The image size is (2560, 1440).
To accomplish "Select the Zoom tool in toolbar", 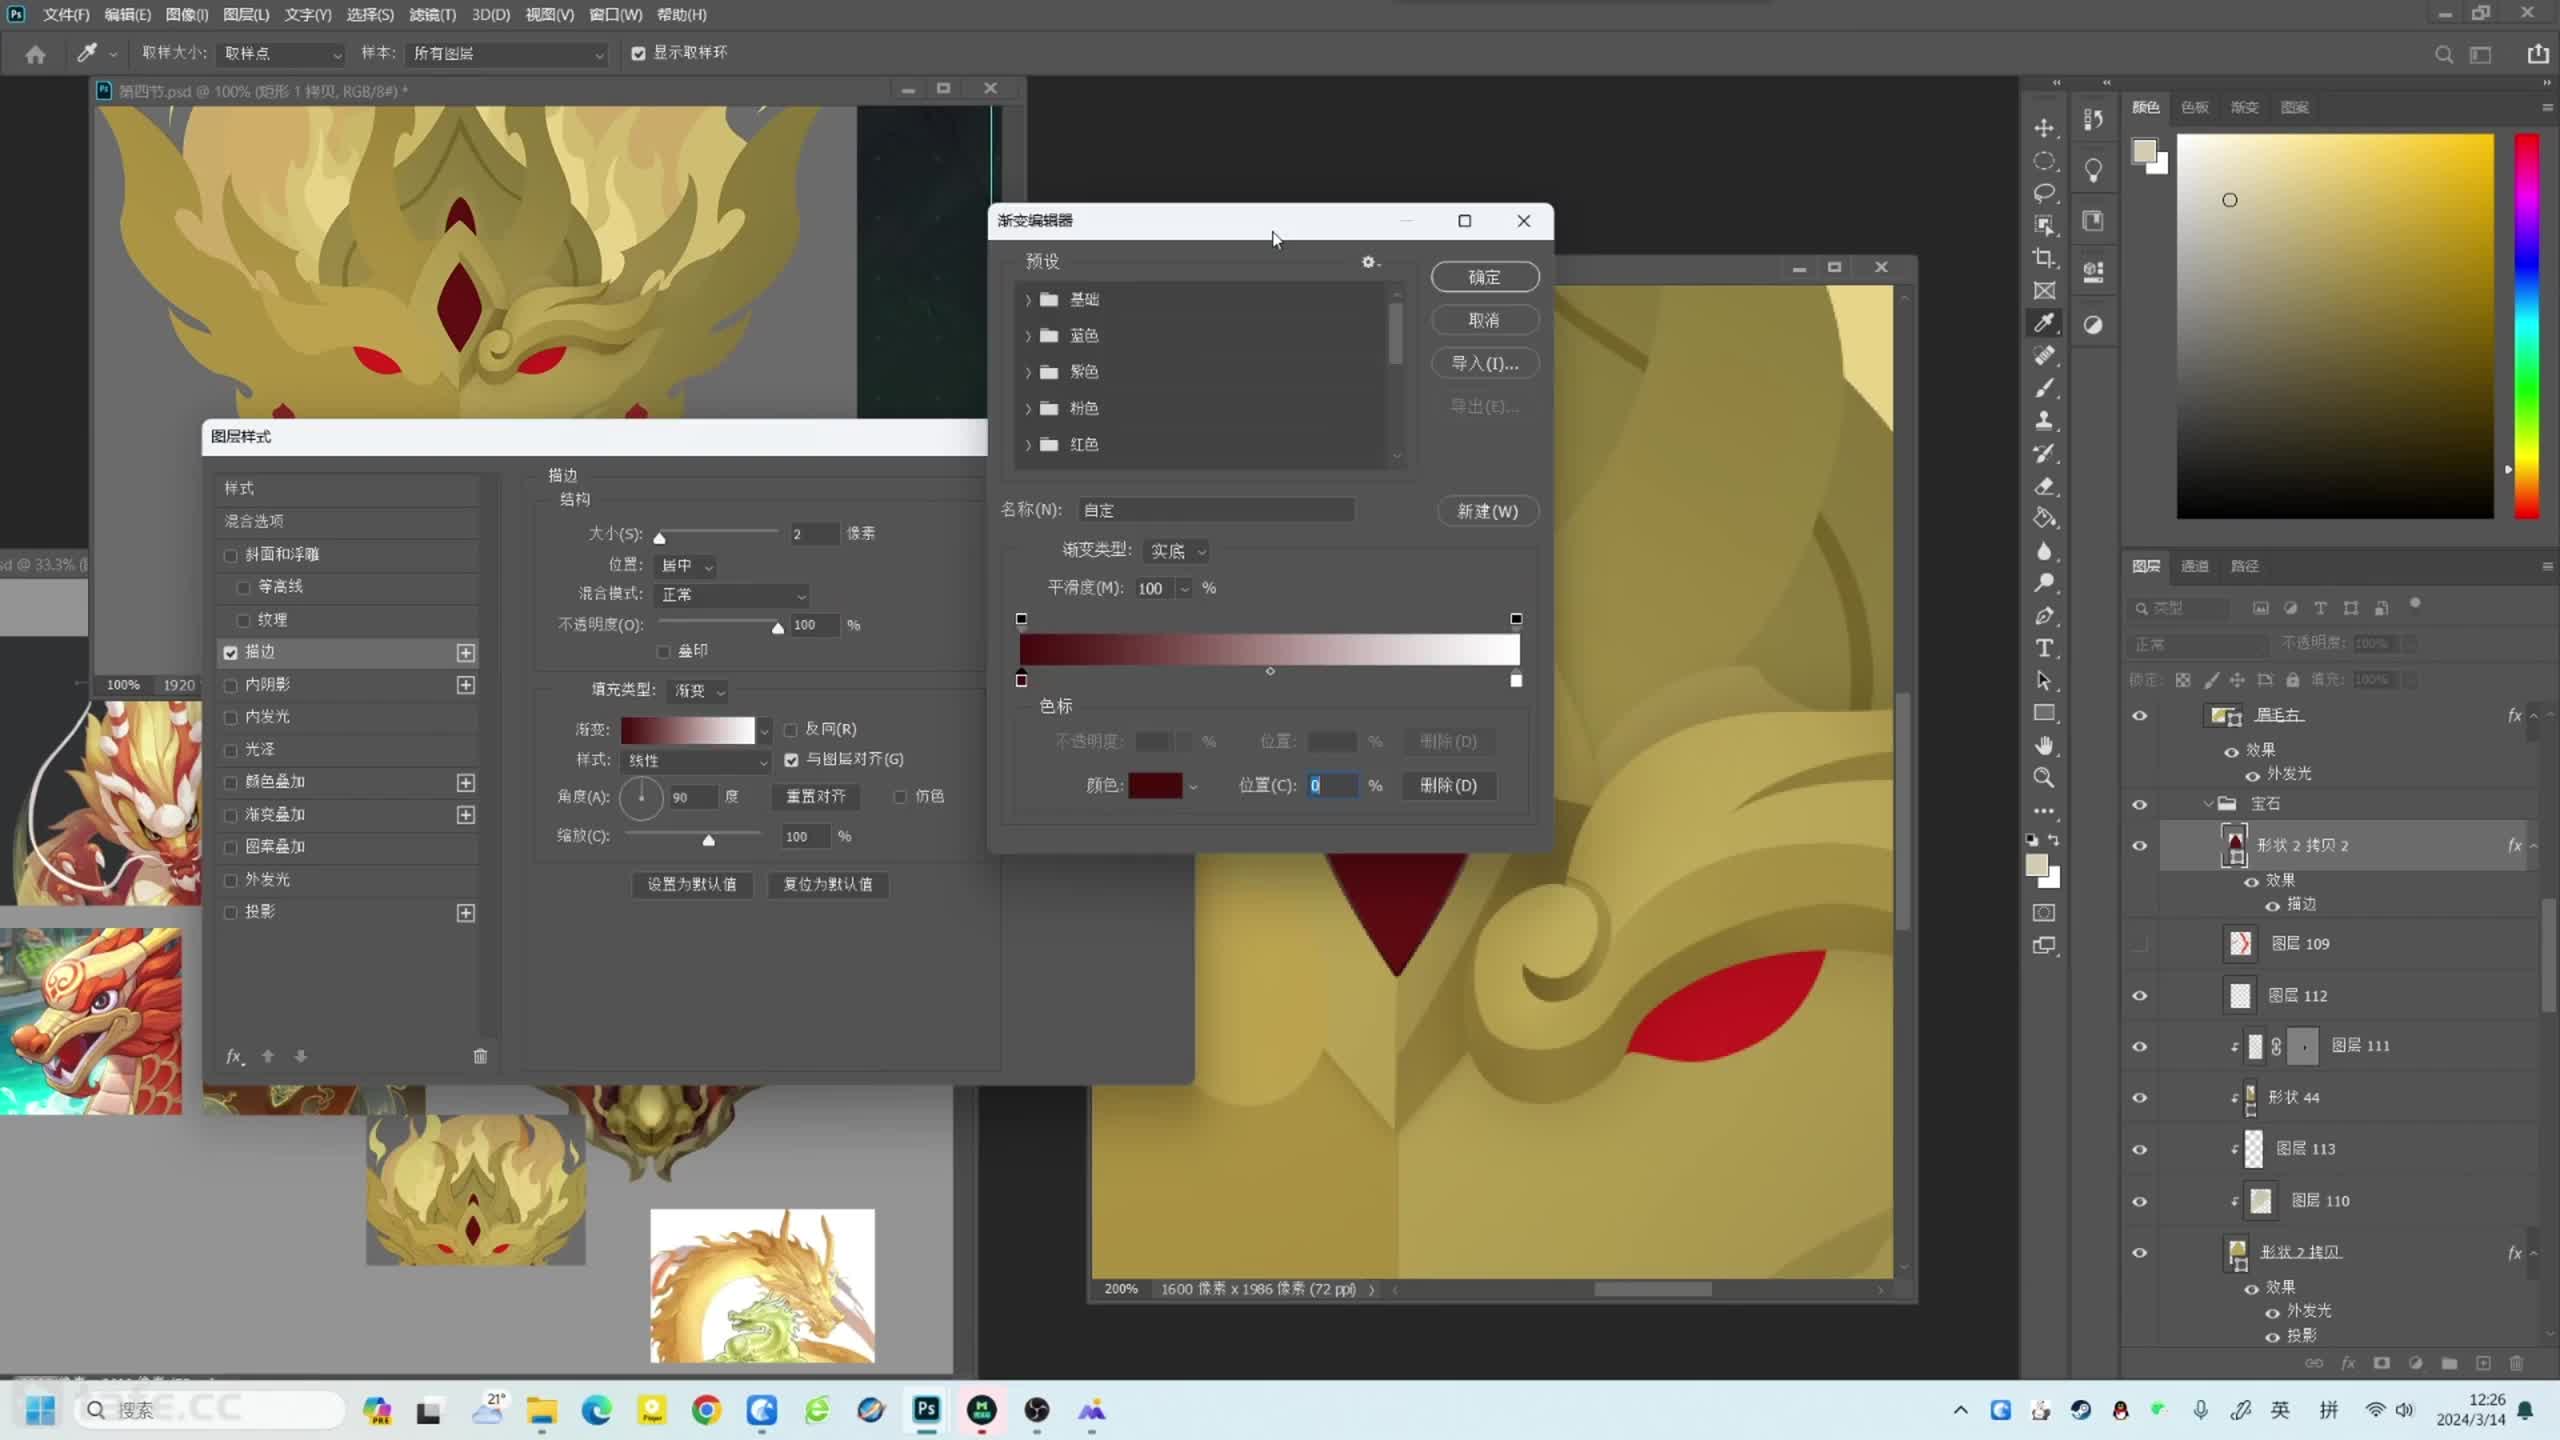I will (2044, 778).
